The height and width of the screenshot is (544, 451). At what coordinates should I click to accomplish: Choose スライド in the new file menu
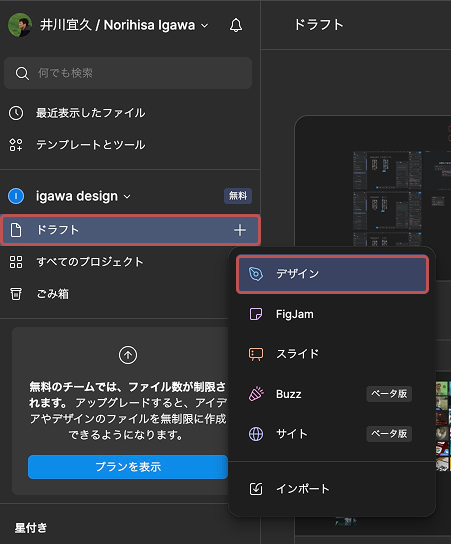pyautogui.click(x=332, y=354)
